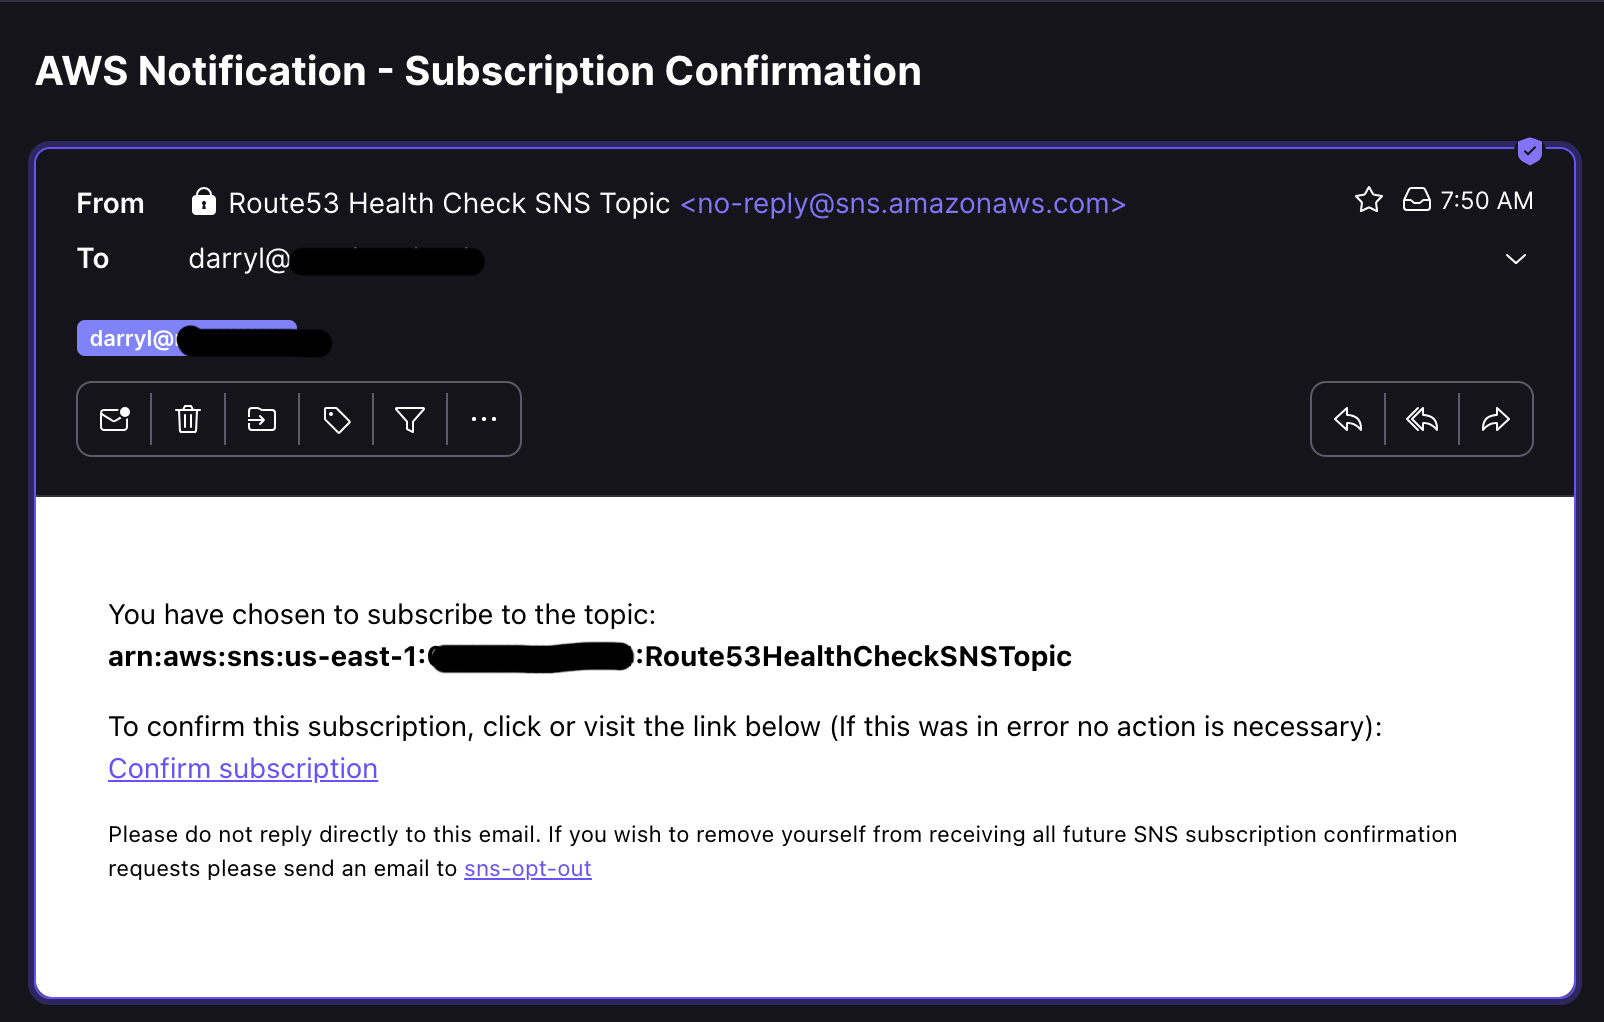Image resolution: width=1604 pixels, height=1022 pixels.
Task: Delete this email with the trash icon
Action: [x=188, y=419]
